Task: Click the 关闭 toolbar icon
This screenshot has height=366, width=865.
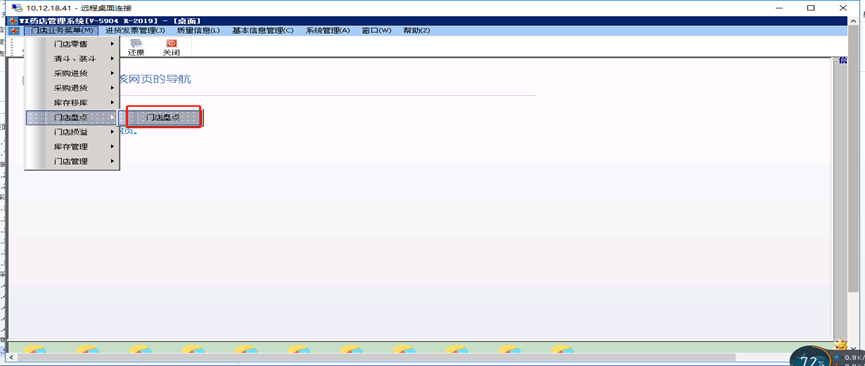Action: tap(172, 47)
